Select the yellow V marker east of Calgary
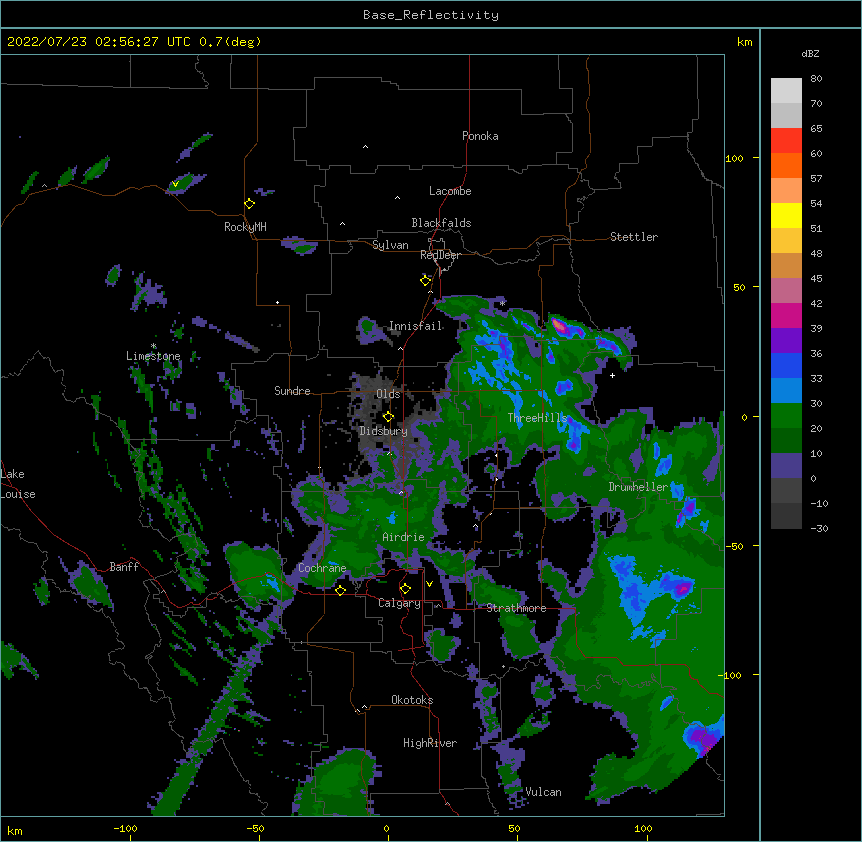The image size is (862, 842). coord(429,584)
